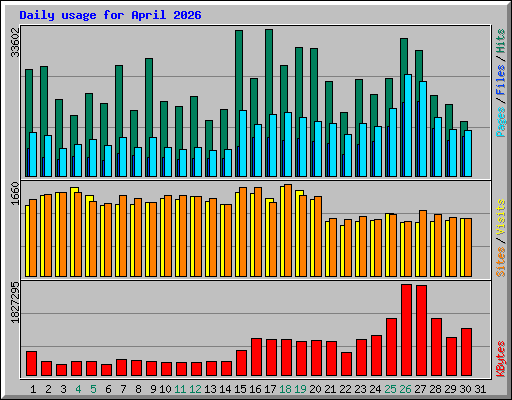Click the cyan files bar for day 27

[423, 129]
